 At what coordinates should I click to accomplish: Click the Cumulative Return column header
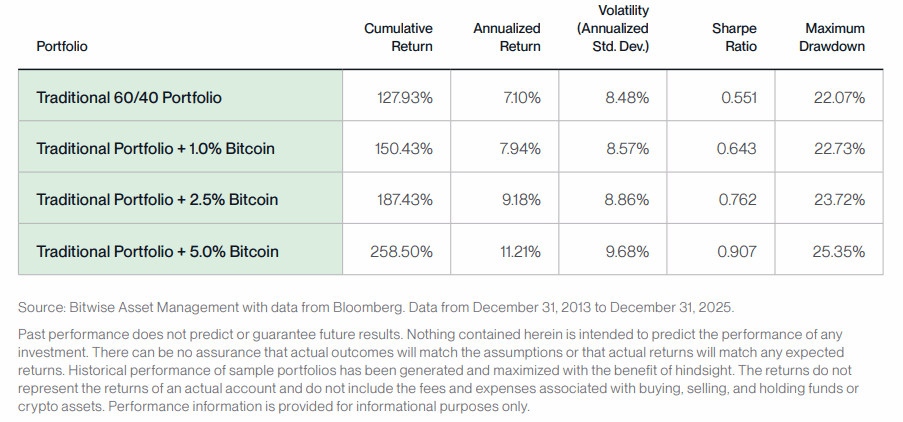click(398, 38)
